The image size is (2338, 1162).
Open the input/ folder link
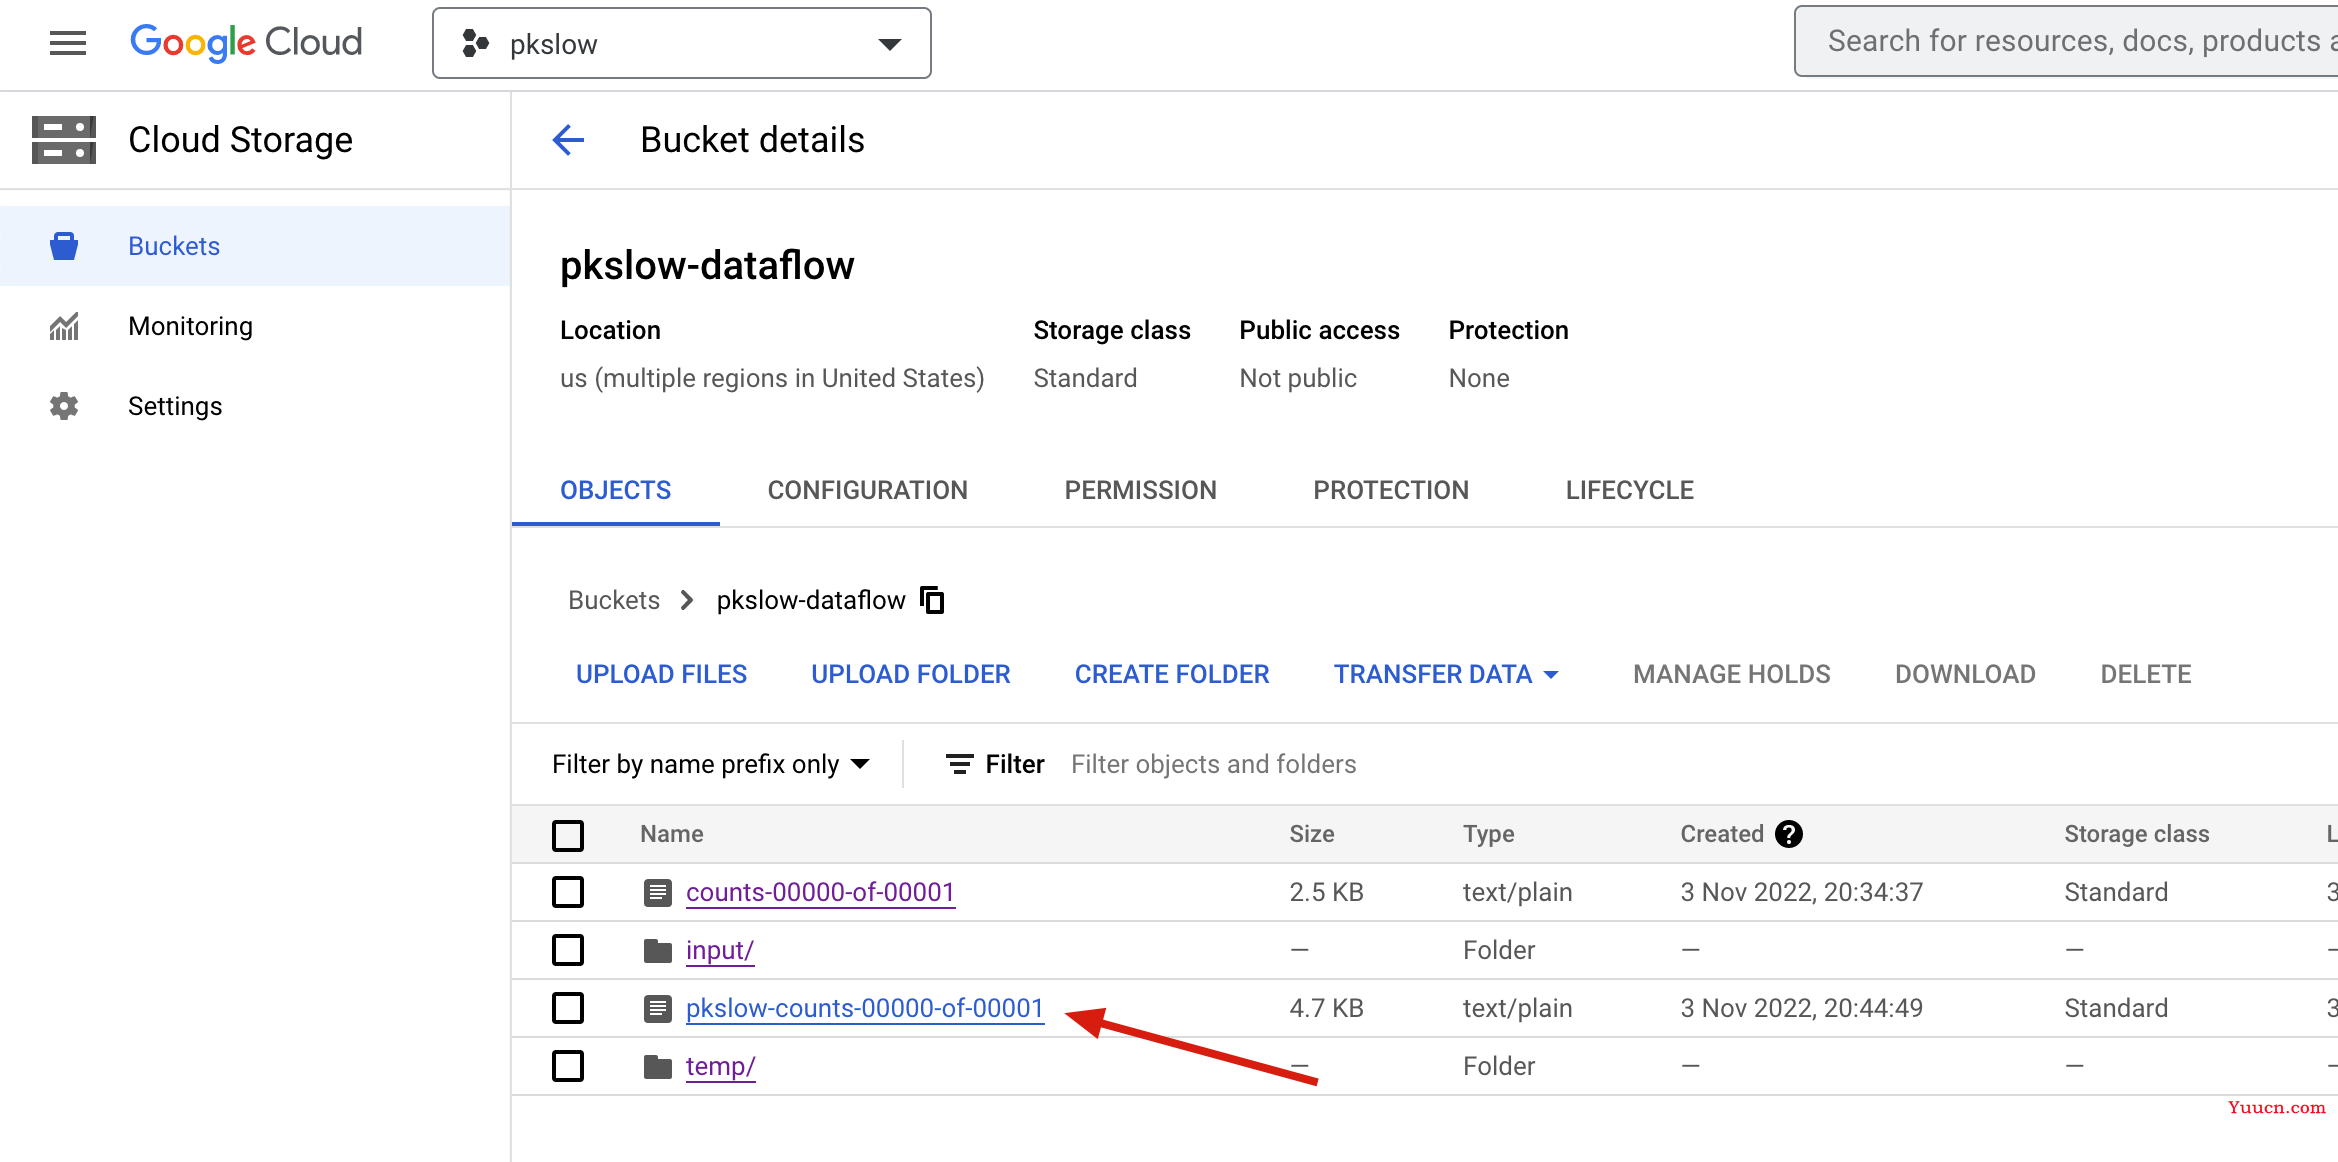(x=720, y=950)
